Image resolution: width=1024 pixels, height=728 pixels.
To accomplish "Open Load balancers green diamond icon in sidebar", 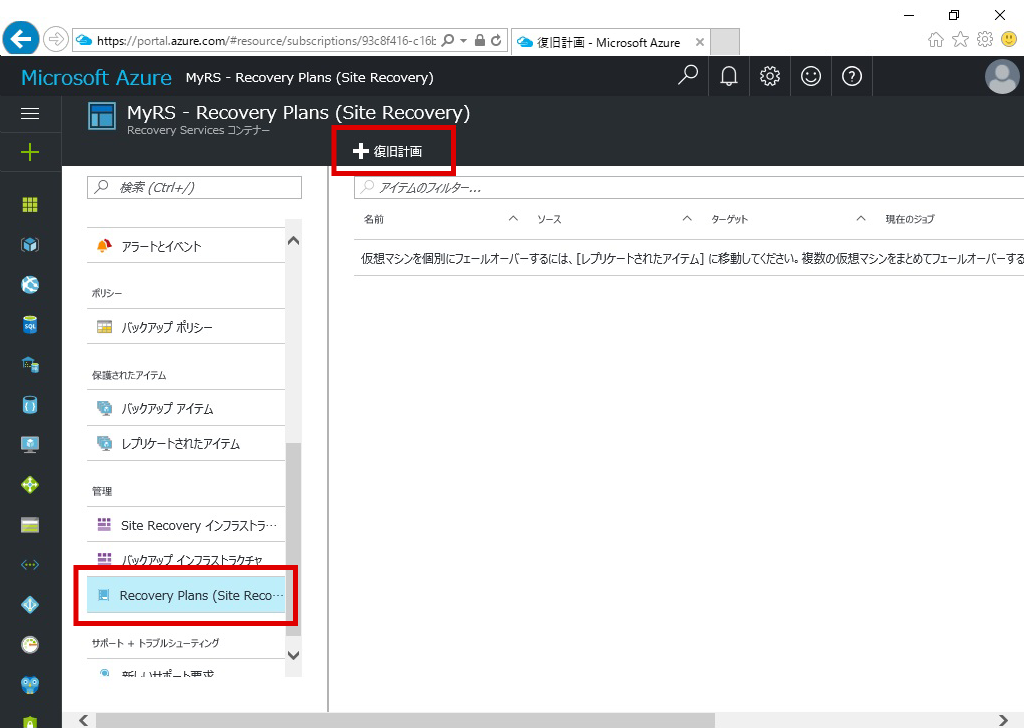I will [x=30, y=484].
